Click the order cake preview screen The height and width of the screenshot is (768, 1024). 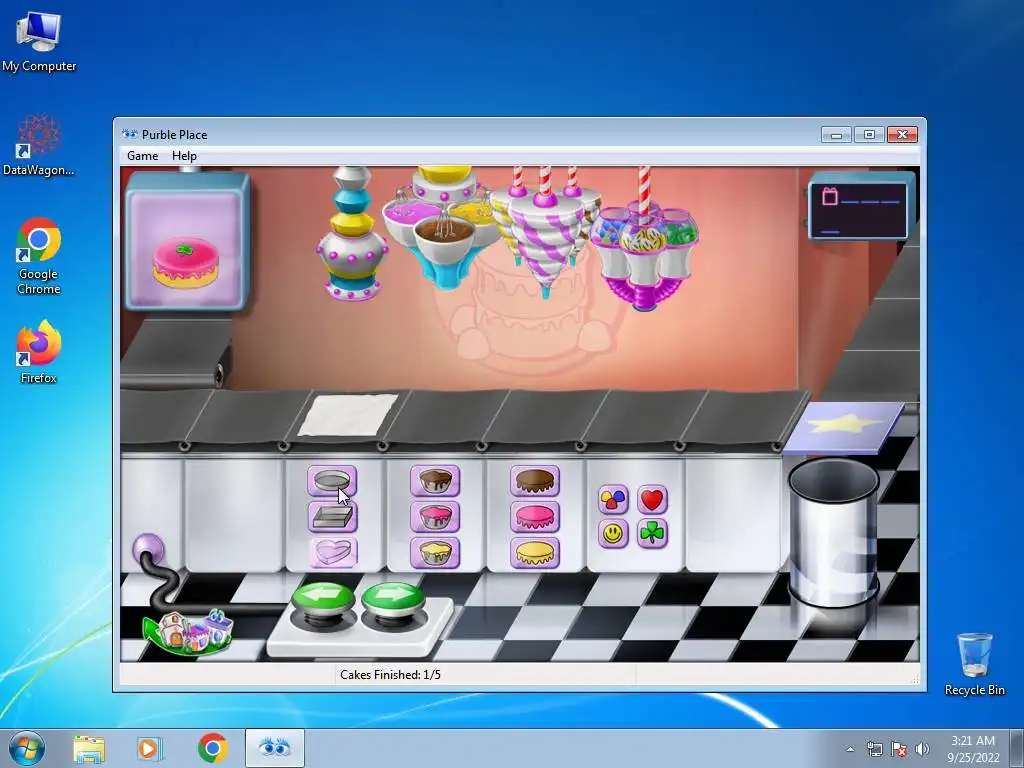click(x=187, y=241)
